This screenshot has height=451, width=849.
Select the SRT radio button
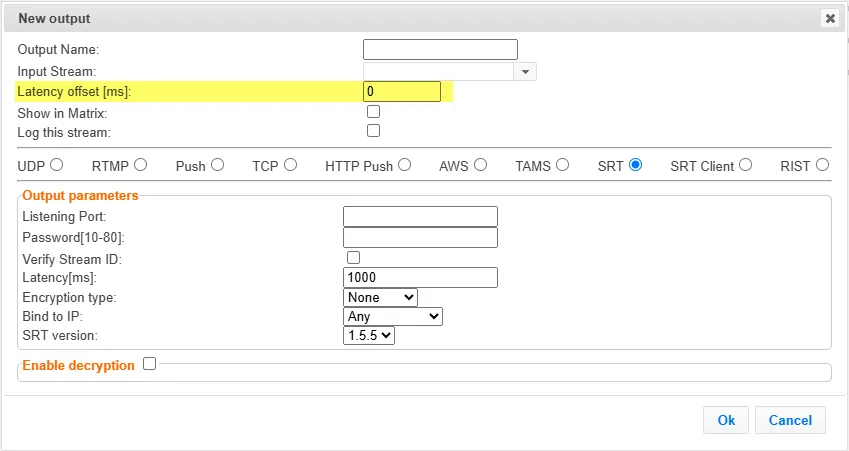(x=636, y=165)
